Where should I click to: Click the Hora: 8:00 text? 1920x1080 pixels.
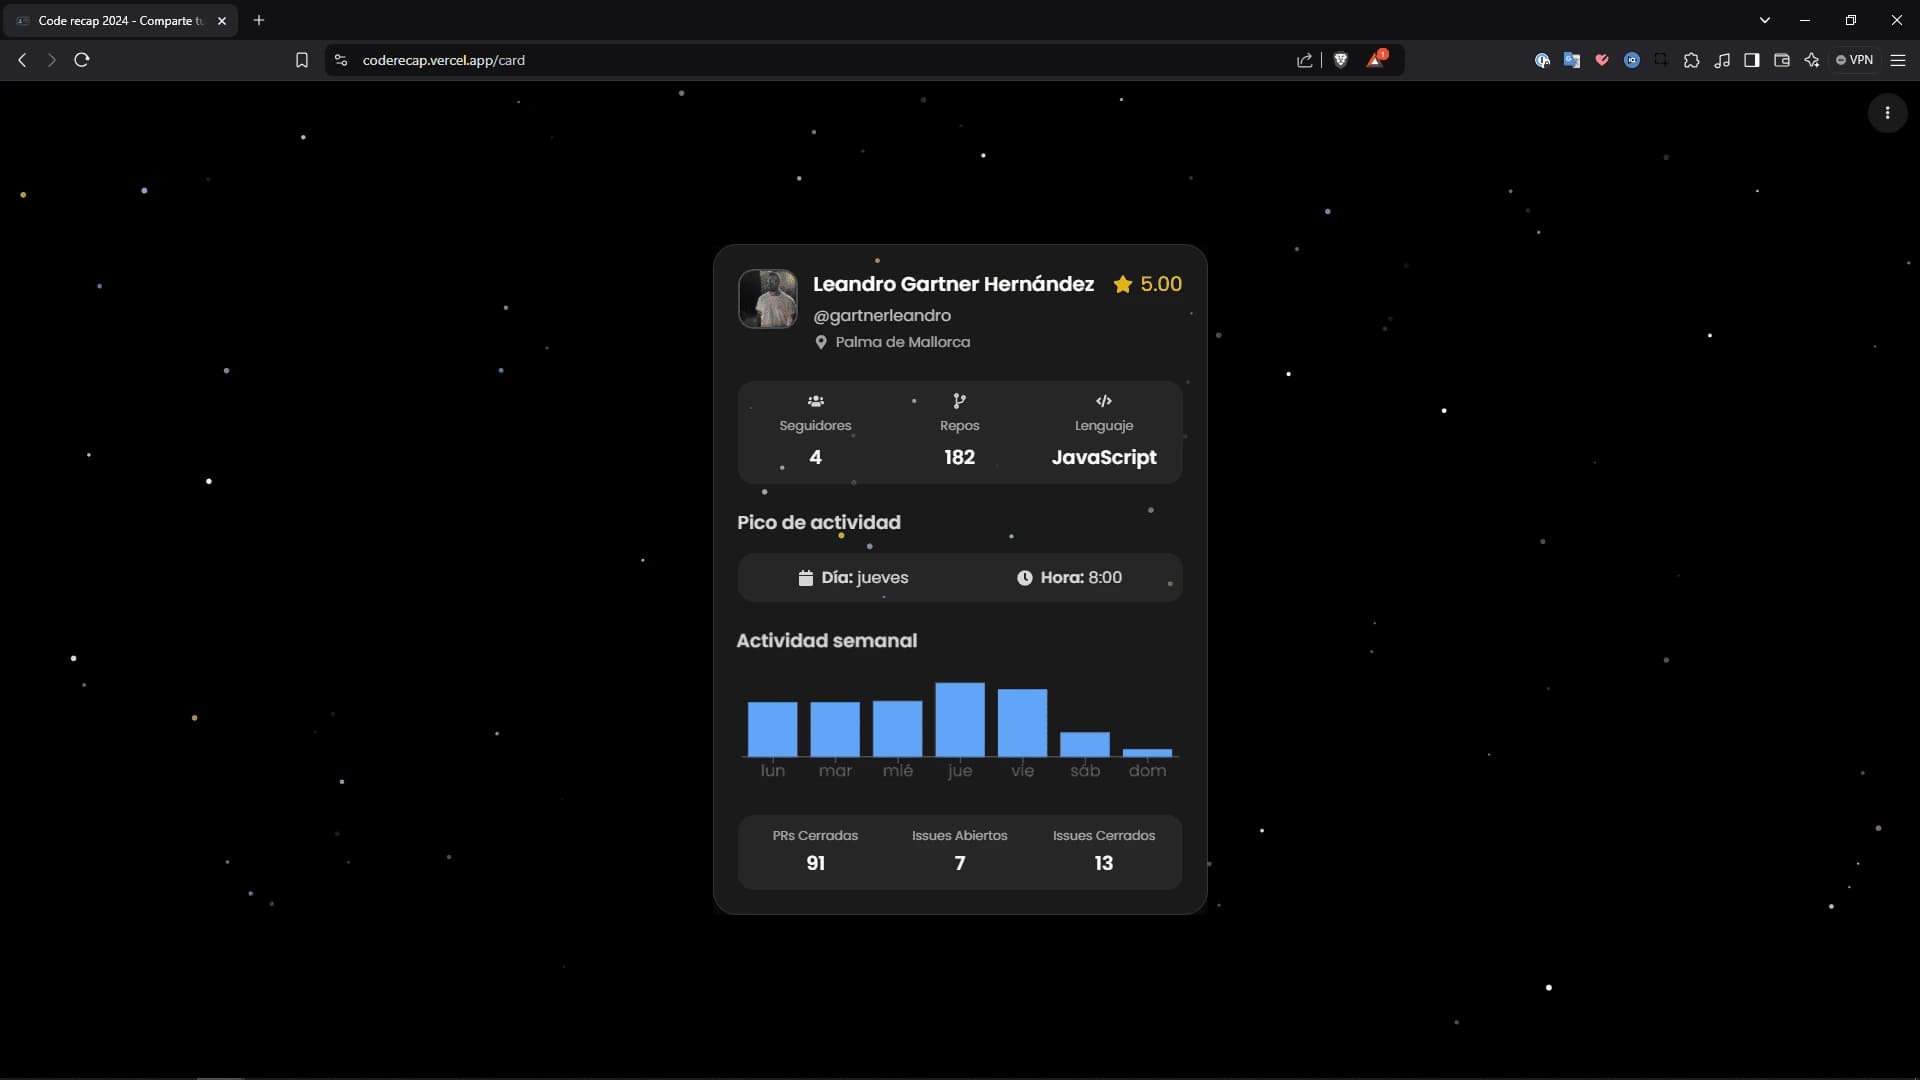pos(1080,577)
